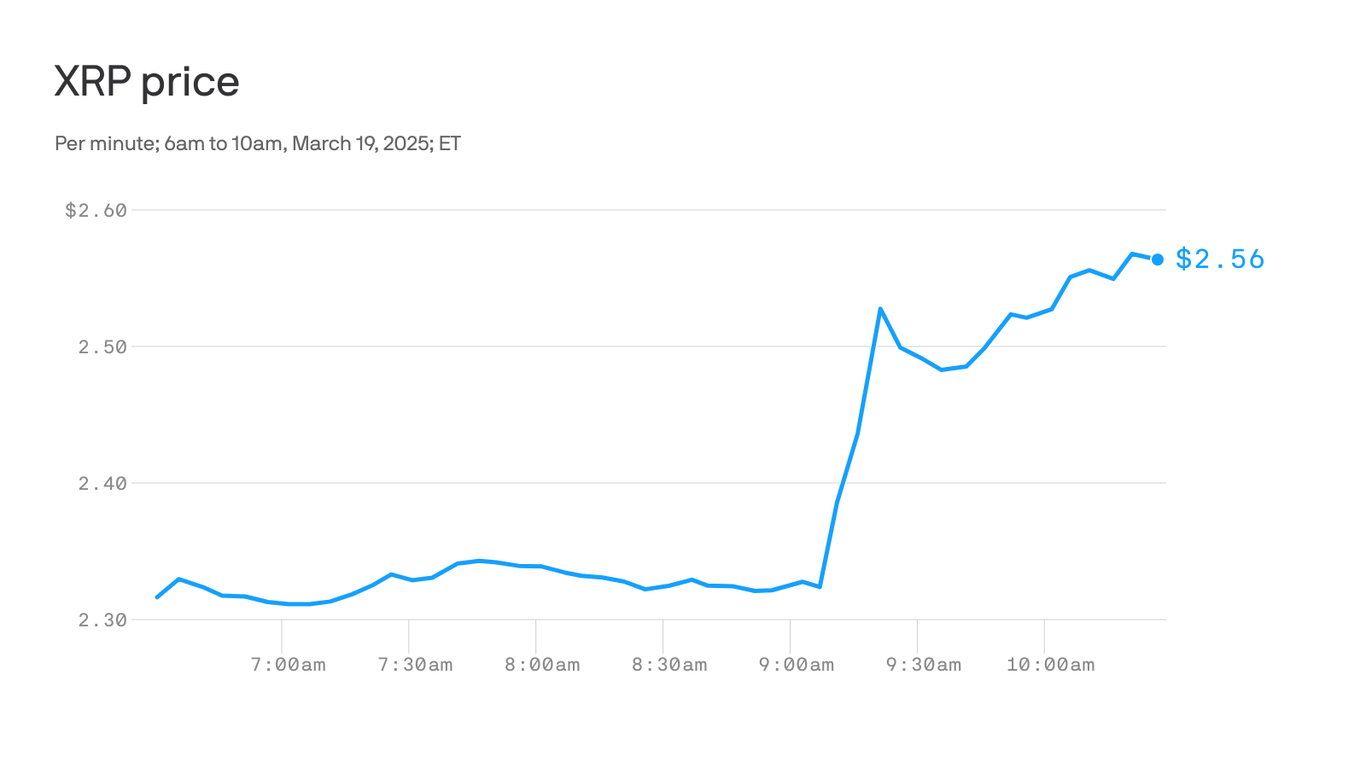
Task: Click the 2.50 y-axis label
Action: [105, 347]
